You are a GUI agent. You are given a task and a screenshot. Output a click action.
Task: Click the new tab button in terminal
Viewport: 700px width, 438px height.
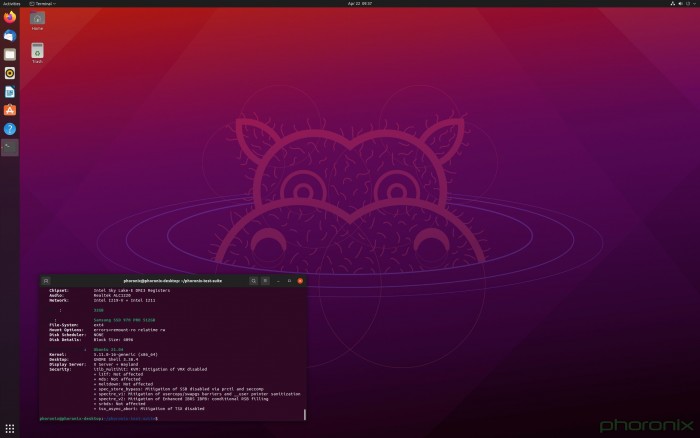click(46, 281)
